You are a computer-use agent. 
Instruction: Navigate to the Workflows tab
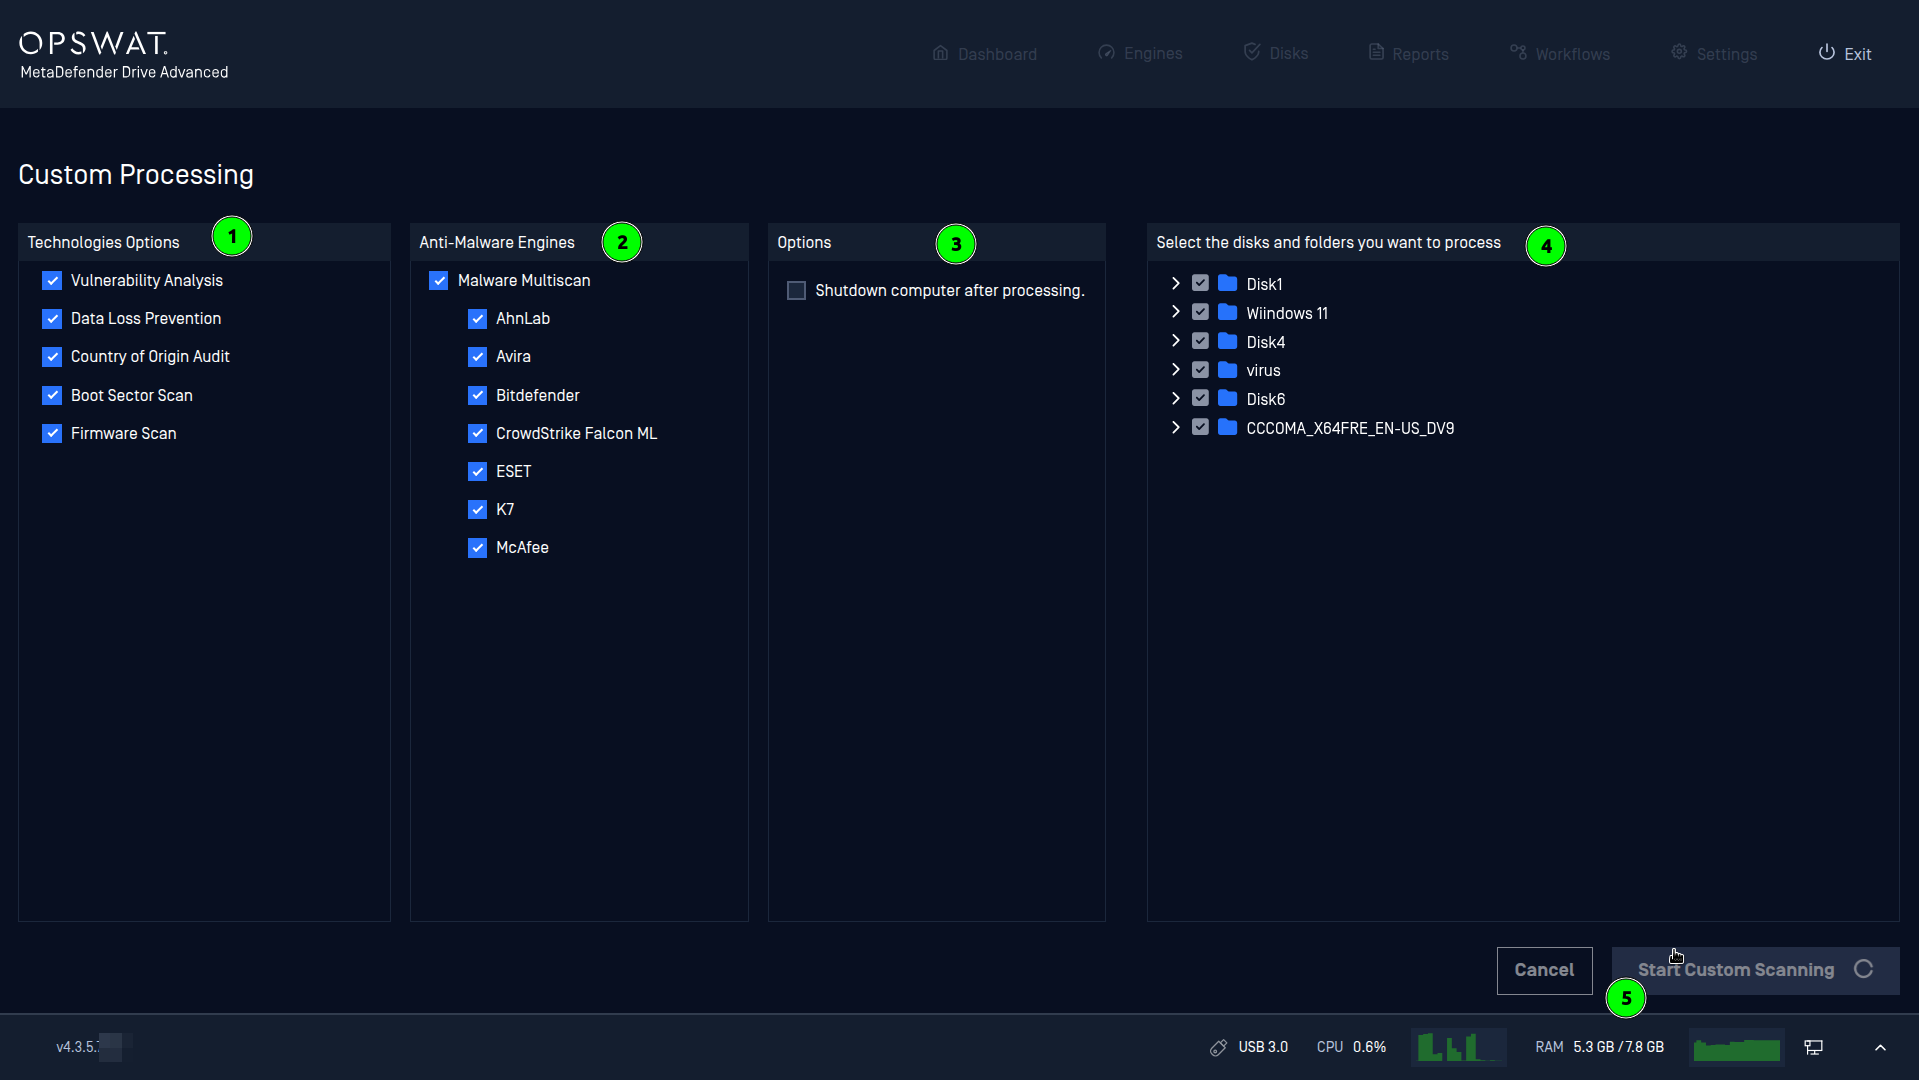pyautogui.click(x=1560, y=54)
